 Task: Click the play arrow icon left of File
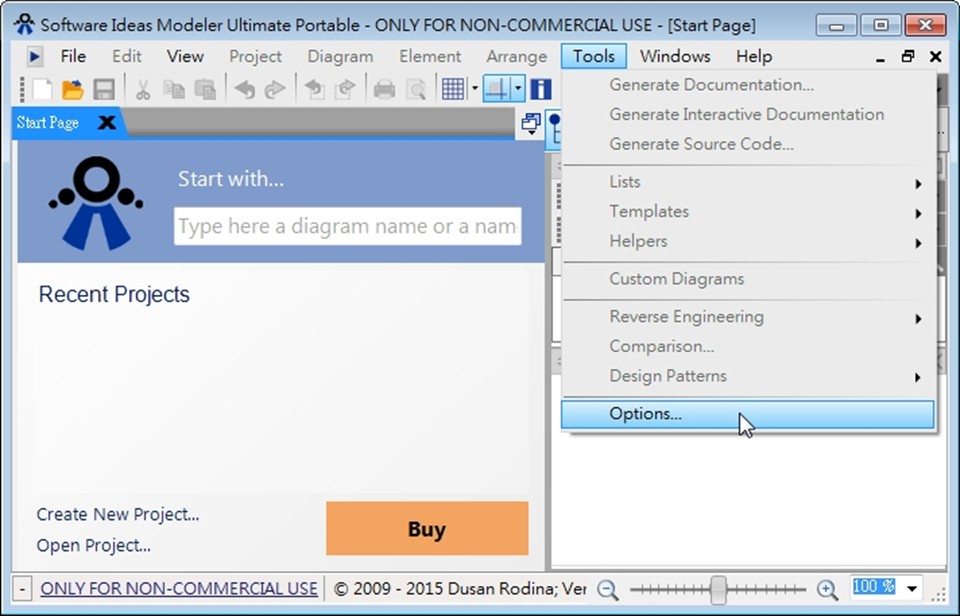pyautogui.click(x=34, y=57)
